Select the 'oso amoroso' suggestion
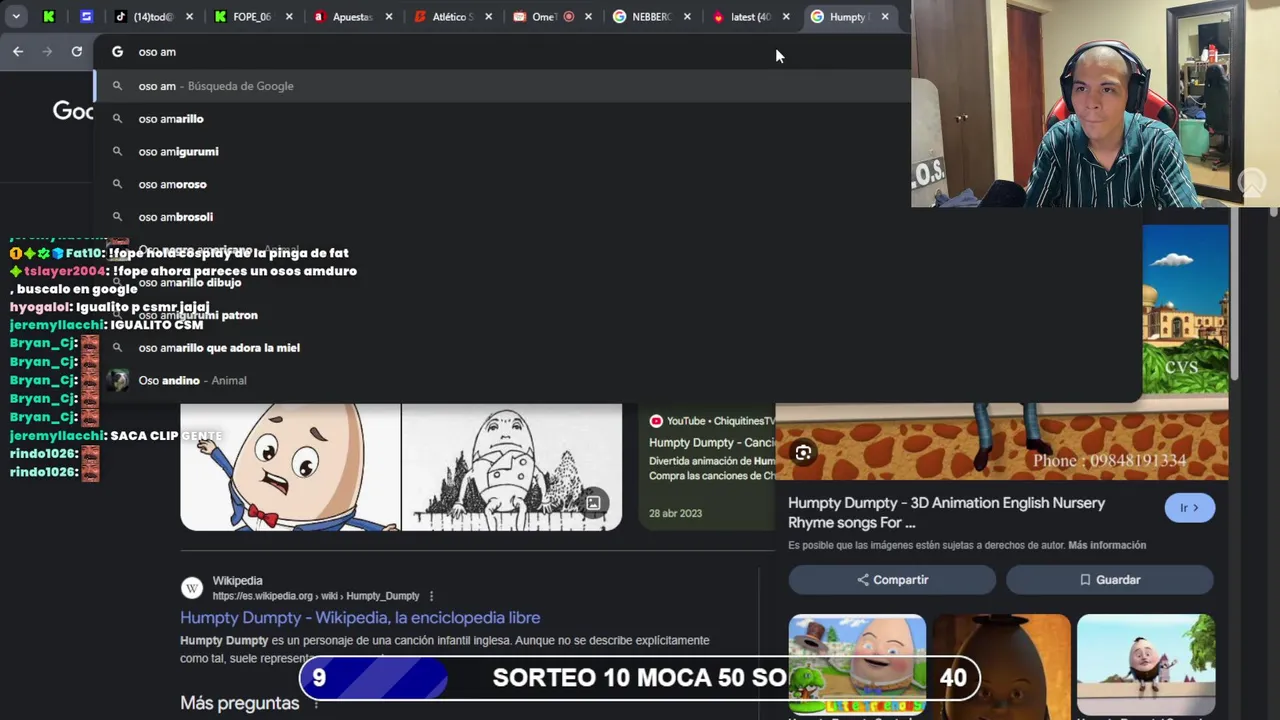1280x720 pixels. 502,184
